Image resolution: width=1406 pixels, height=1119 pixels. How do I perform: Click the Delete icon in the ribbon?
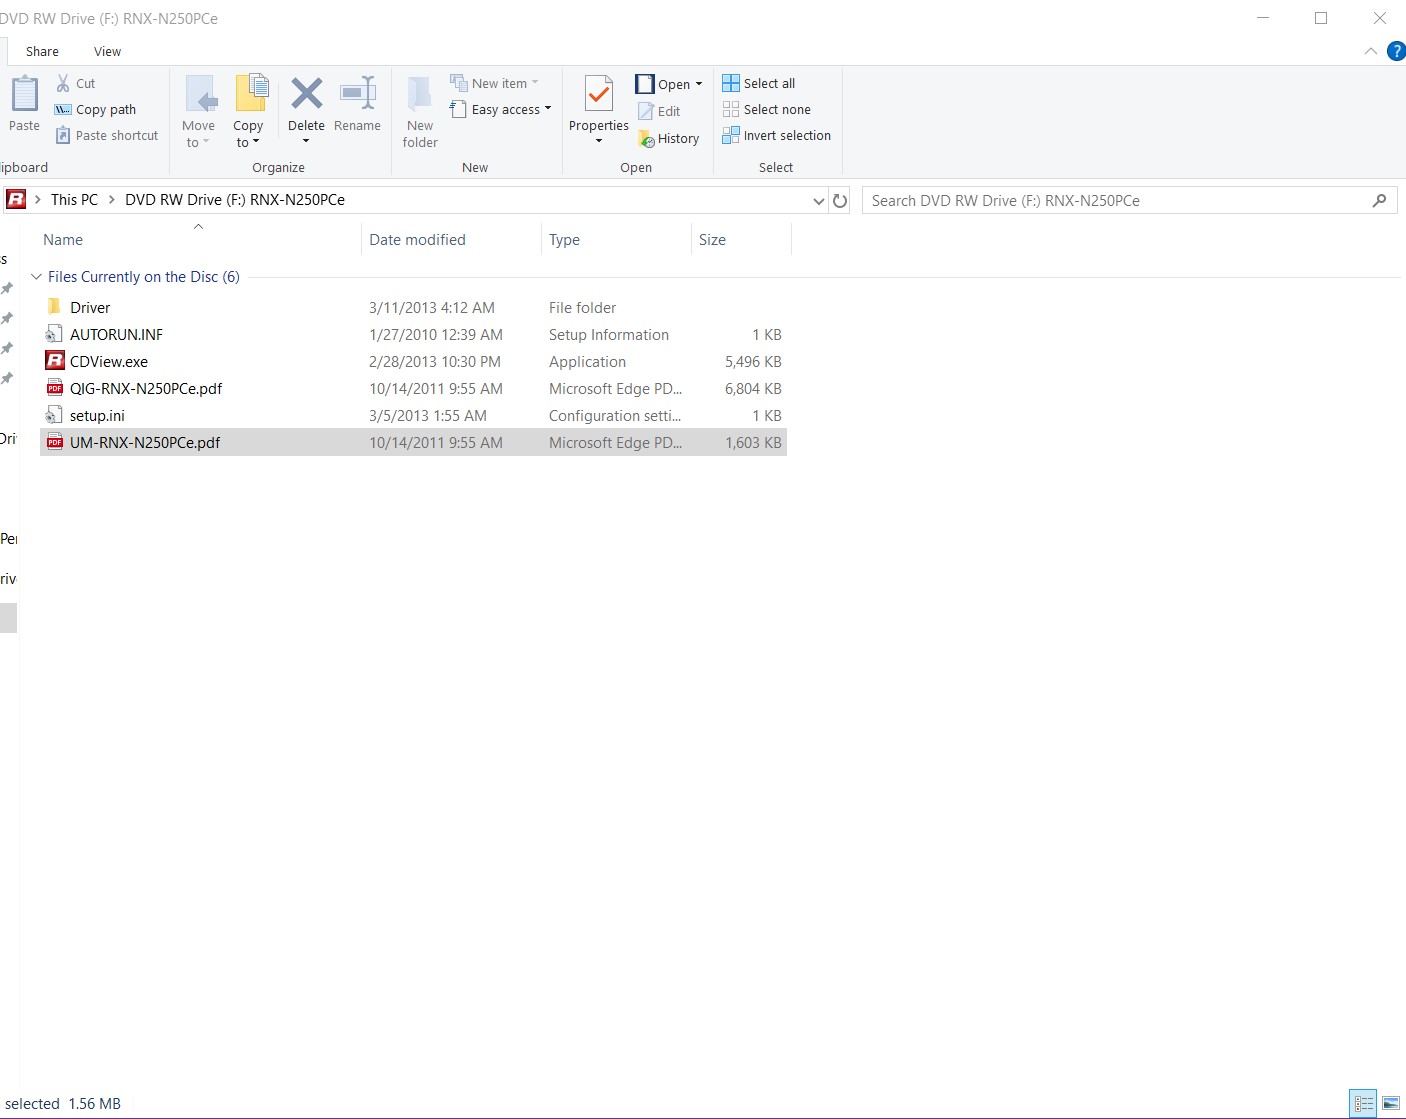pos(306,95)
